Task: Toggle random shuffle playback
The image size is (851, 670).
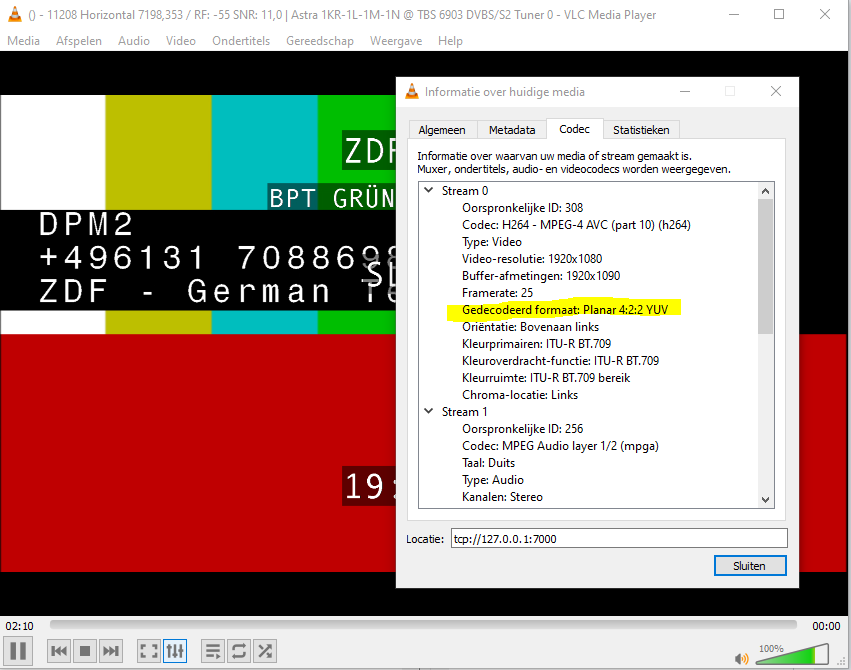Action: pos(265,651)
